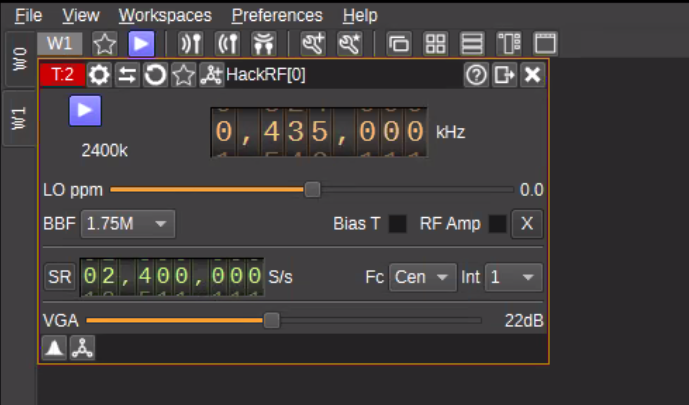The image size is (689, 405).
Task: Add a MIMO device
Action: pyautogui.click(x=264, y=44)
